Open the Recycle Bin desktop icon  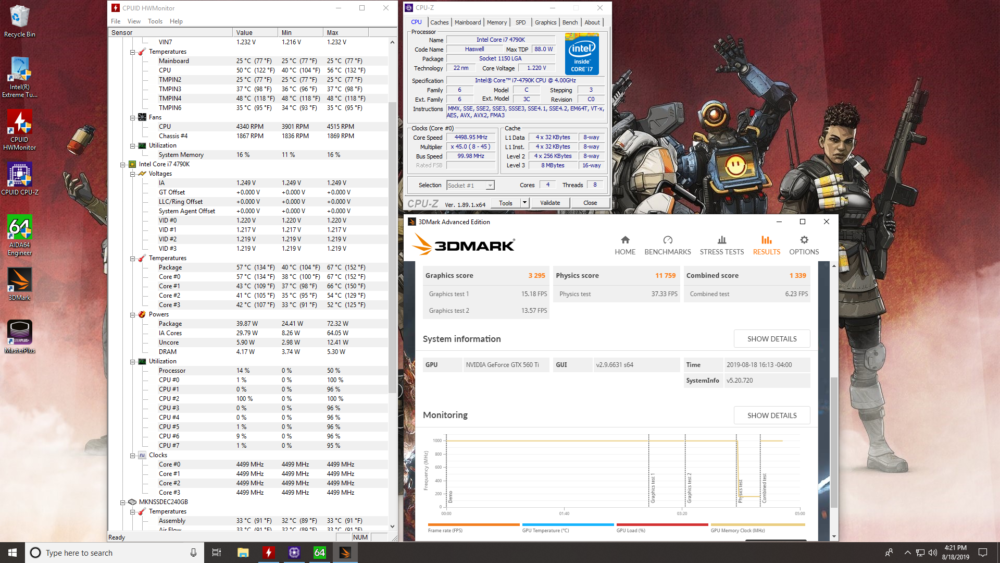coord(19,21)
